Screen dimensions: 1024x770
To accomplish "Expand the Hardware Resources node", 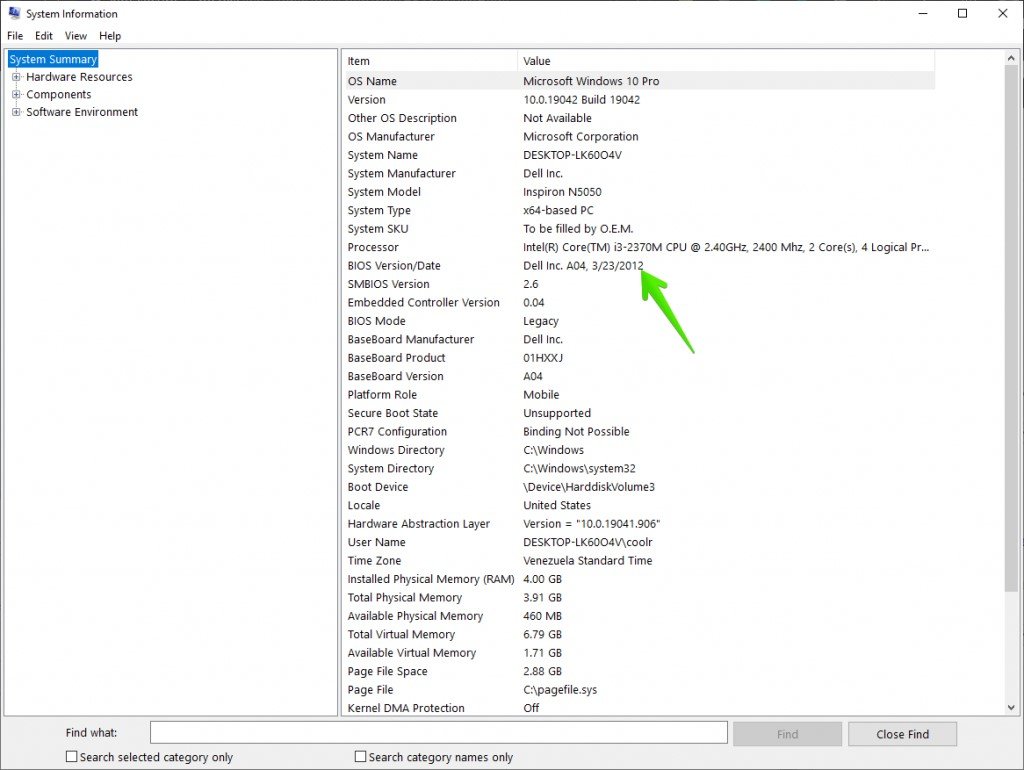I will [16, 77].
